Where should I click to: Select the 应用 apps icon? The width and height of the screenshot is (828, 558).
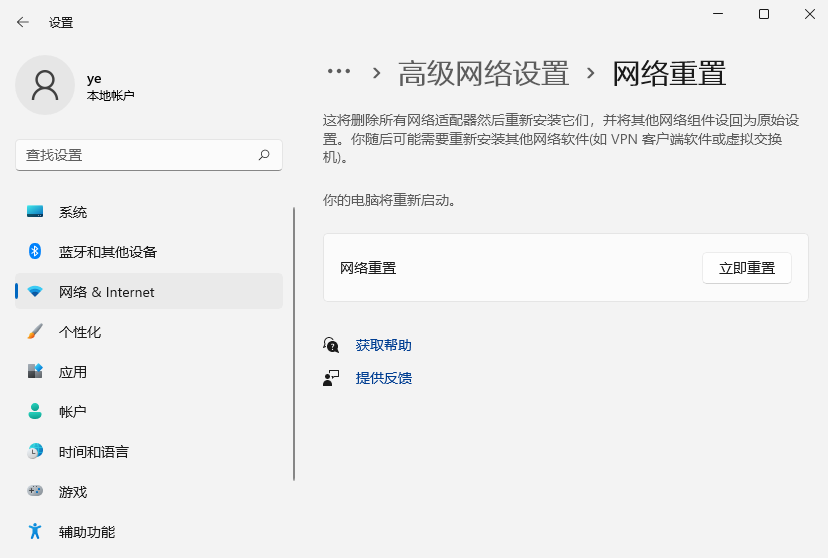(x=35, y=371)
